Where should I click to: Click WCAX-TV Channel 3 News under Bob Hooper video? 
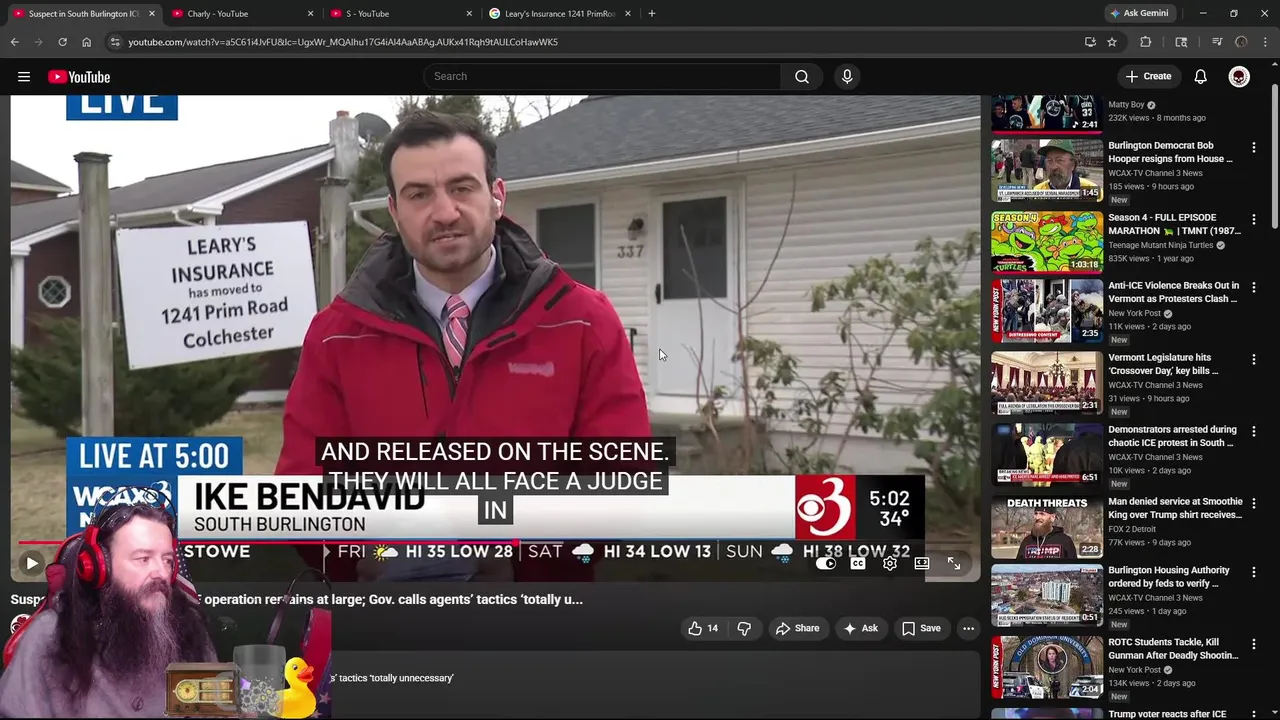(x=1155, y=173)
